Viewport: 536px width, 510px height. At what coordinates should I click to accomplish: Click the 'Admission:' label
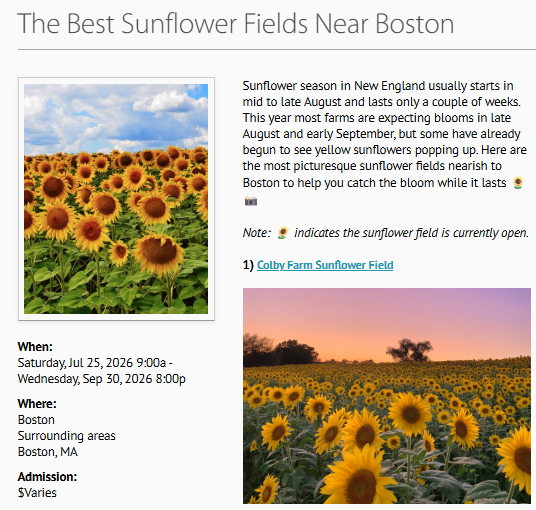48,477
